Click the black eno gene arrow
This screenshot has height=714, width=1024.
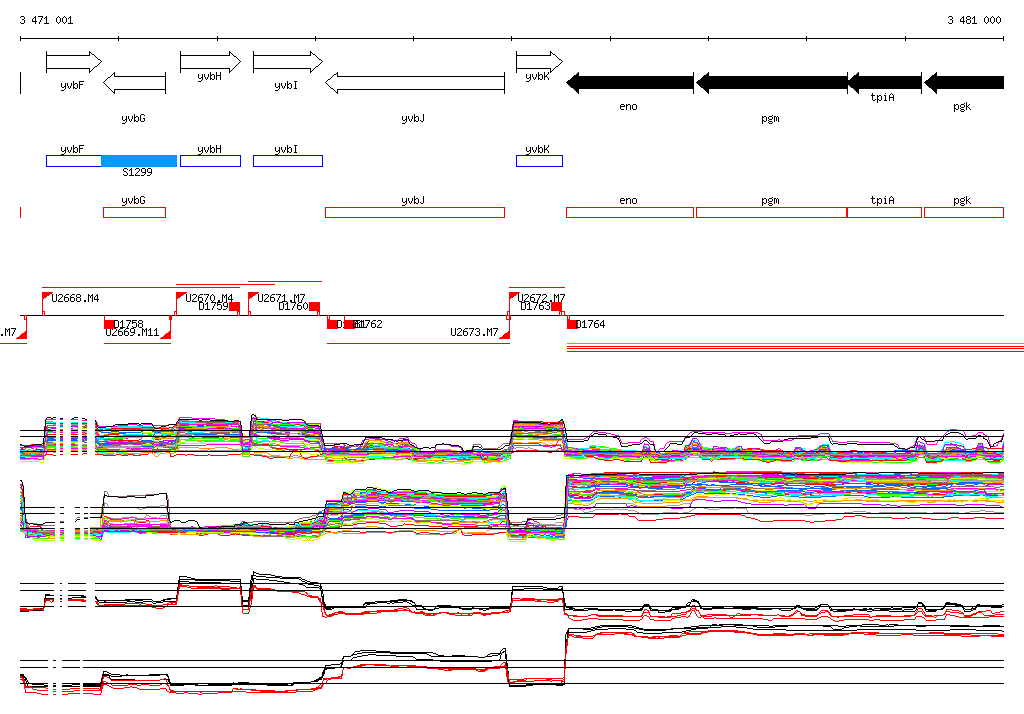630,83
